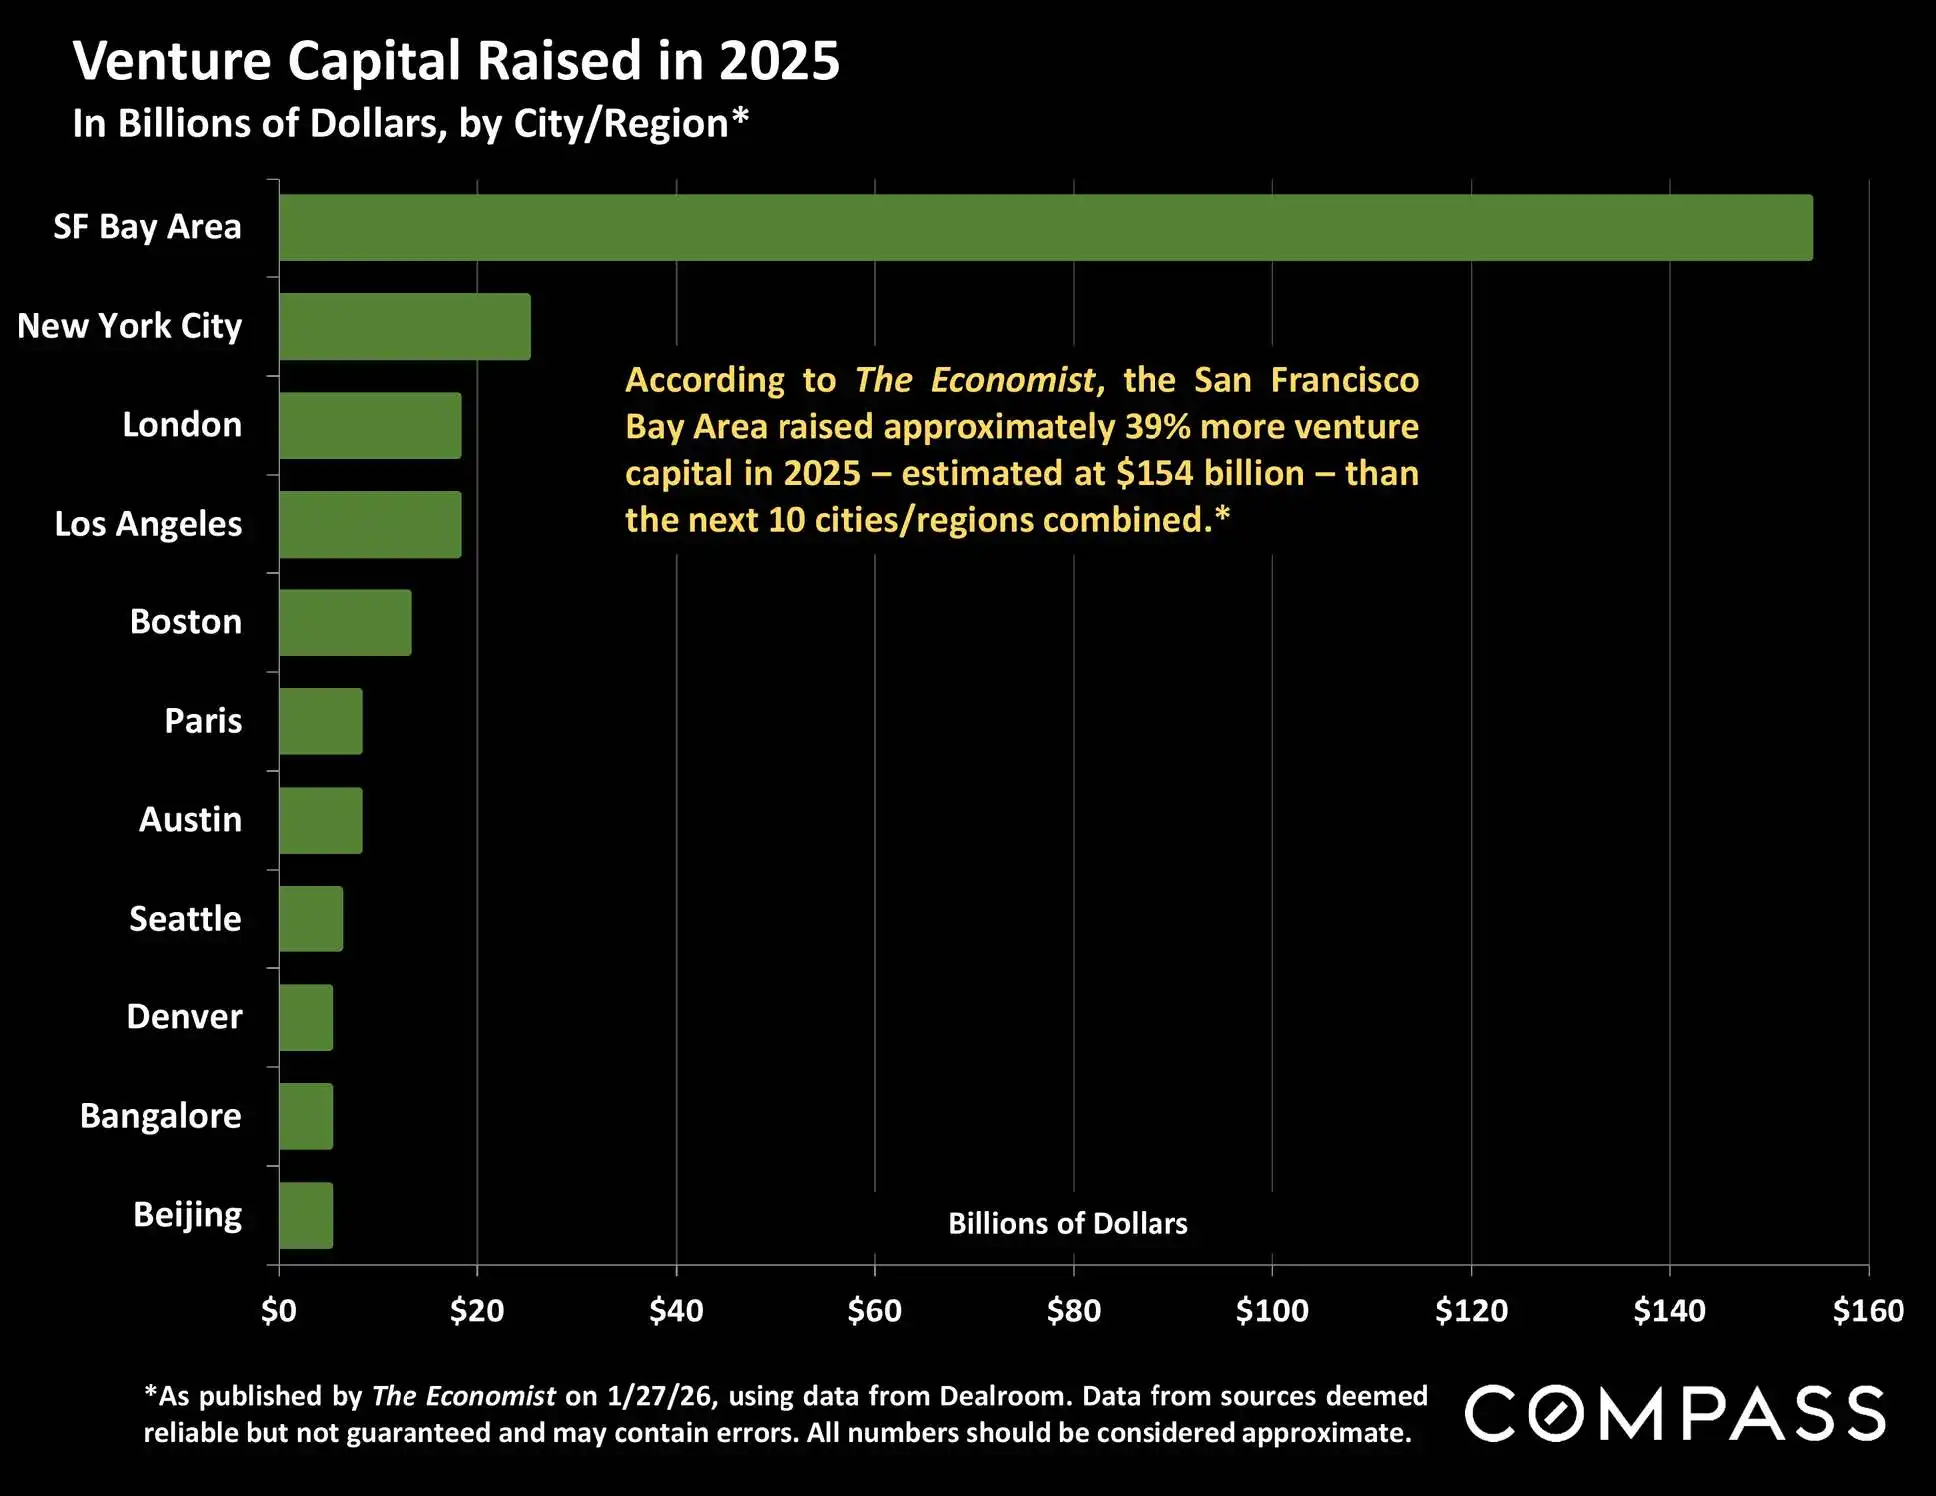Click the SF Bay Area category label

click(x=147, y=227)
